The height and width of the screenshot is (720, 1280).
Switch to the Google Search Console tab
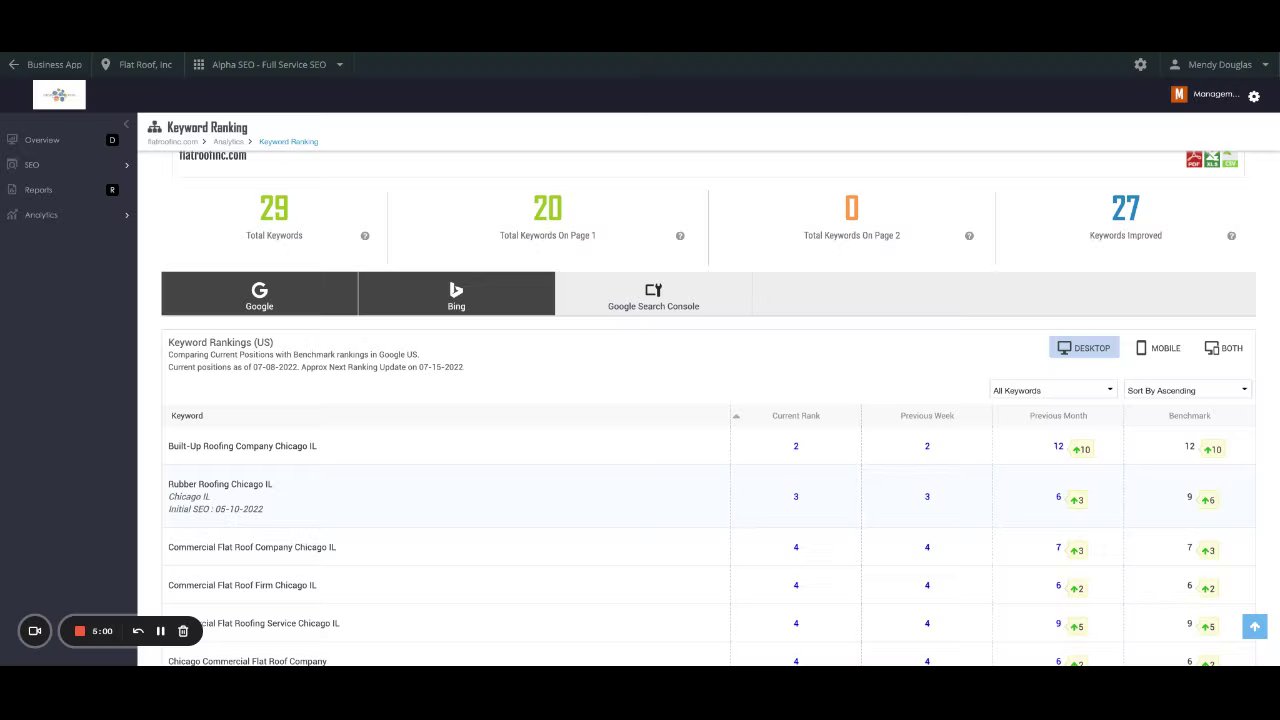pos(653,294)
